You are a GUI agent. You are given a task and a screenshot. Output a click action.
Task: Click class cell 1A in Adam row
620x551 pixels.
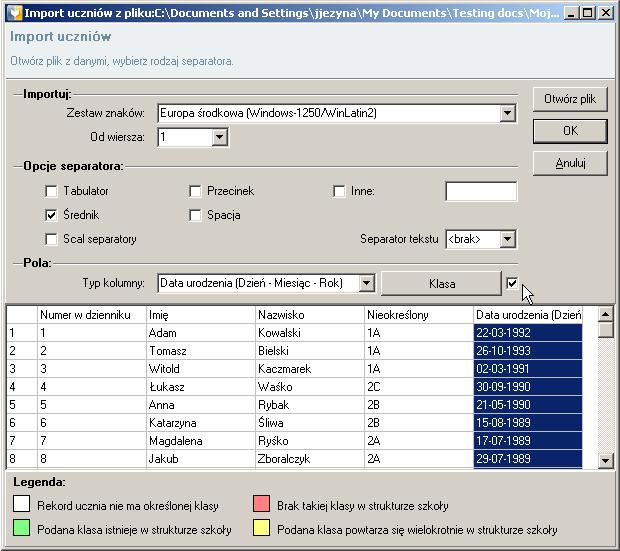419,333
